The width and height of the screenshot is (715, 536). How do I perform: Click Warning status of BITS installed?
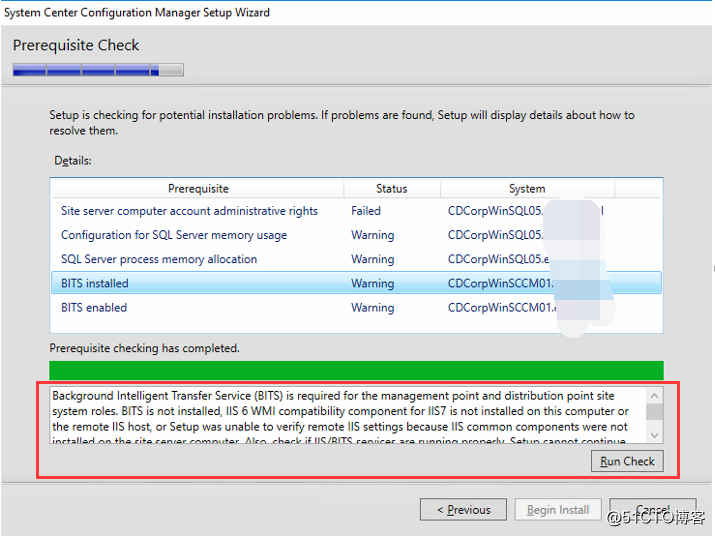pyautogui.click(x=373, y=283)
